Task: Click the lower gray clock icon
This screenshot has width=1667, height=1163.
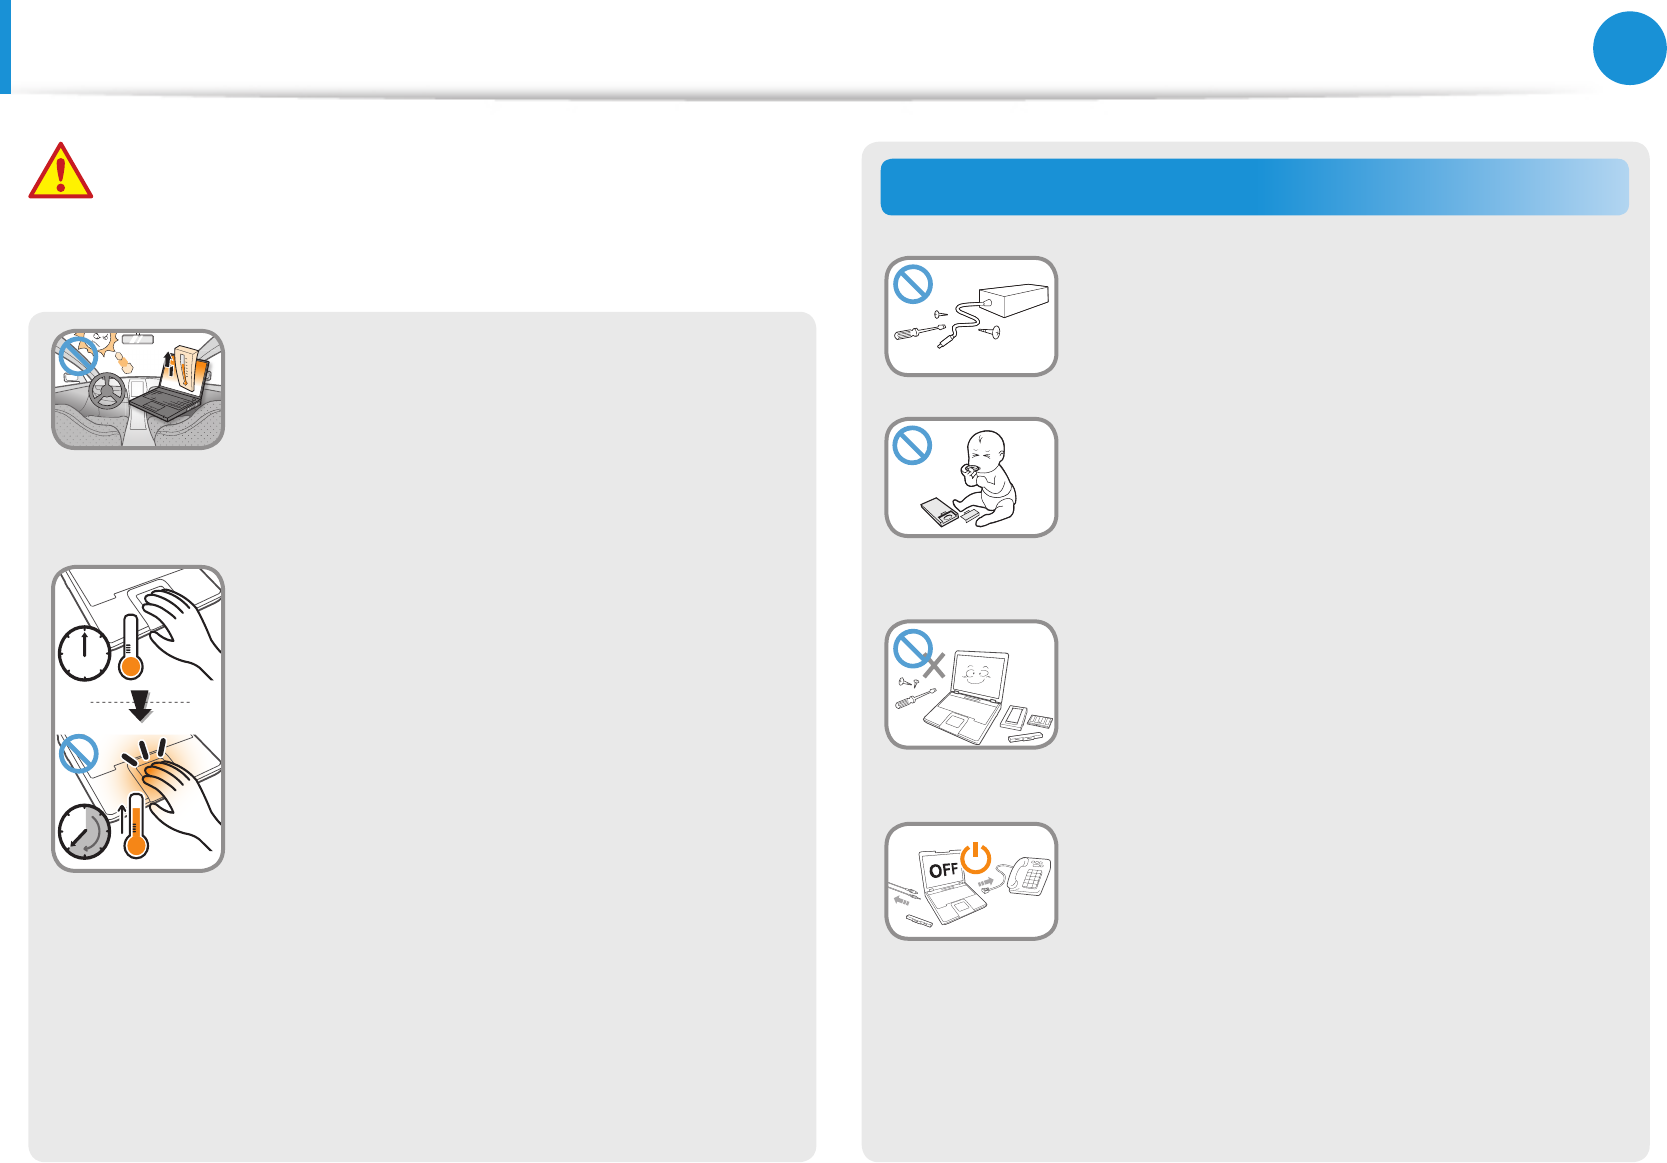Action: [84, 832]
